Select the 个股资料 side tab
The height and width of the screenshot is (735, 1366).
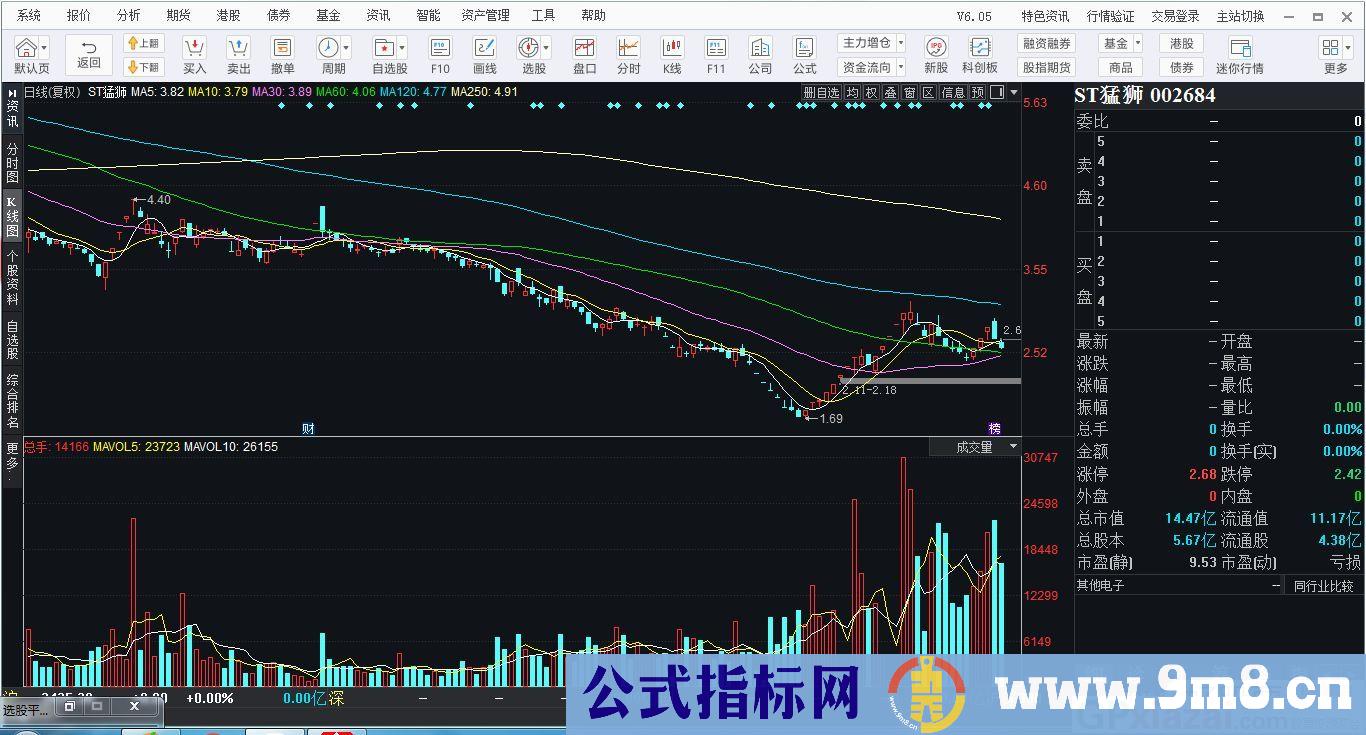tap(12, 278)
